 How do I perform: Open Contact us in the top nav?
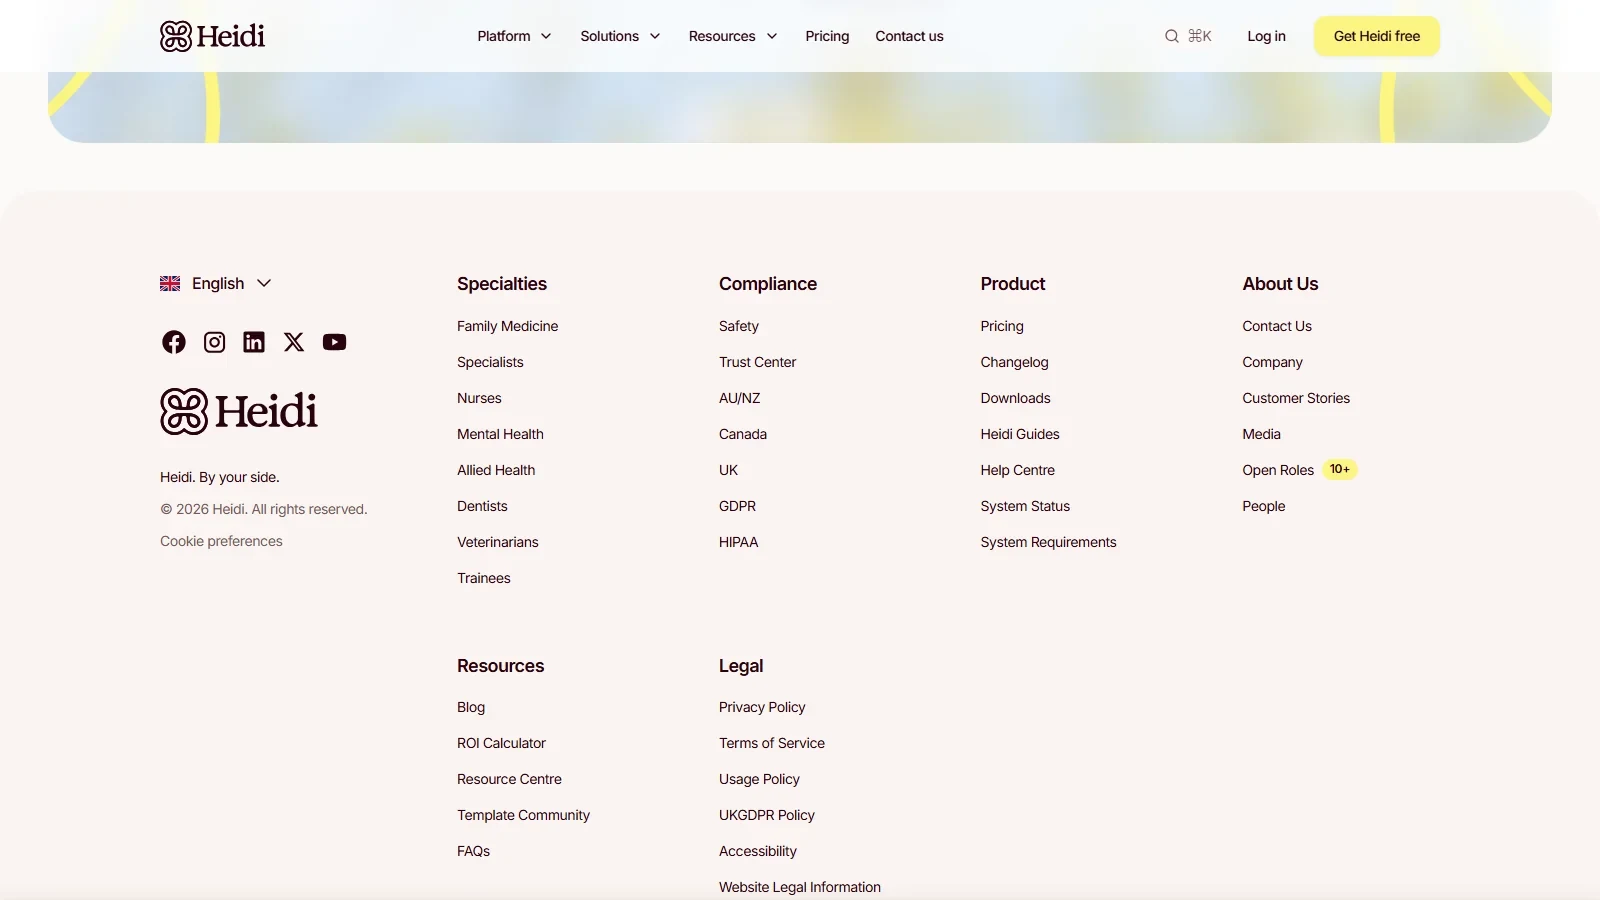click(x=909, y=36)
